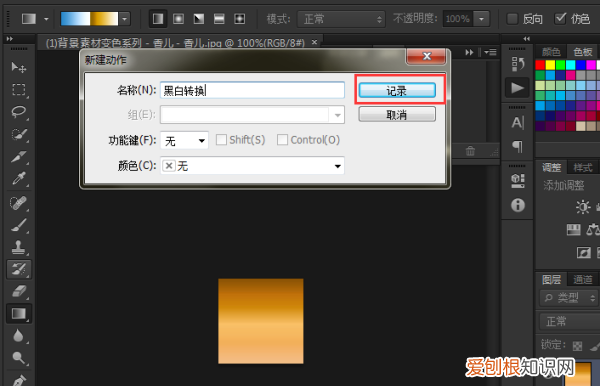Enable the Control(O) checkbox

click(282, 140)
